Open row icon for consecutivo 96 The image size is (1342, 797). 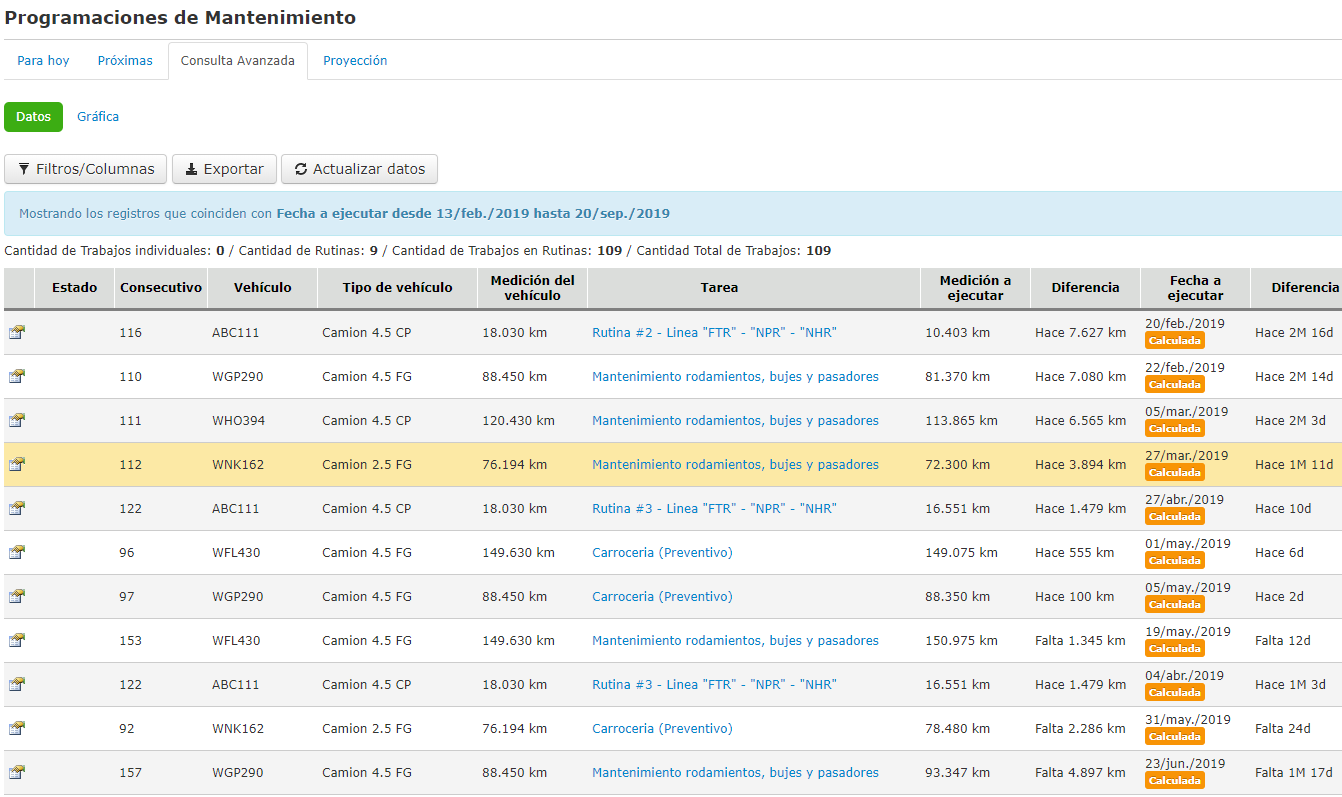17,553
